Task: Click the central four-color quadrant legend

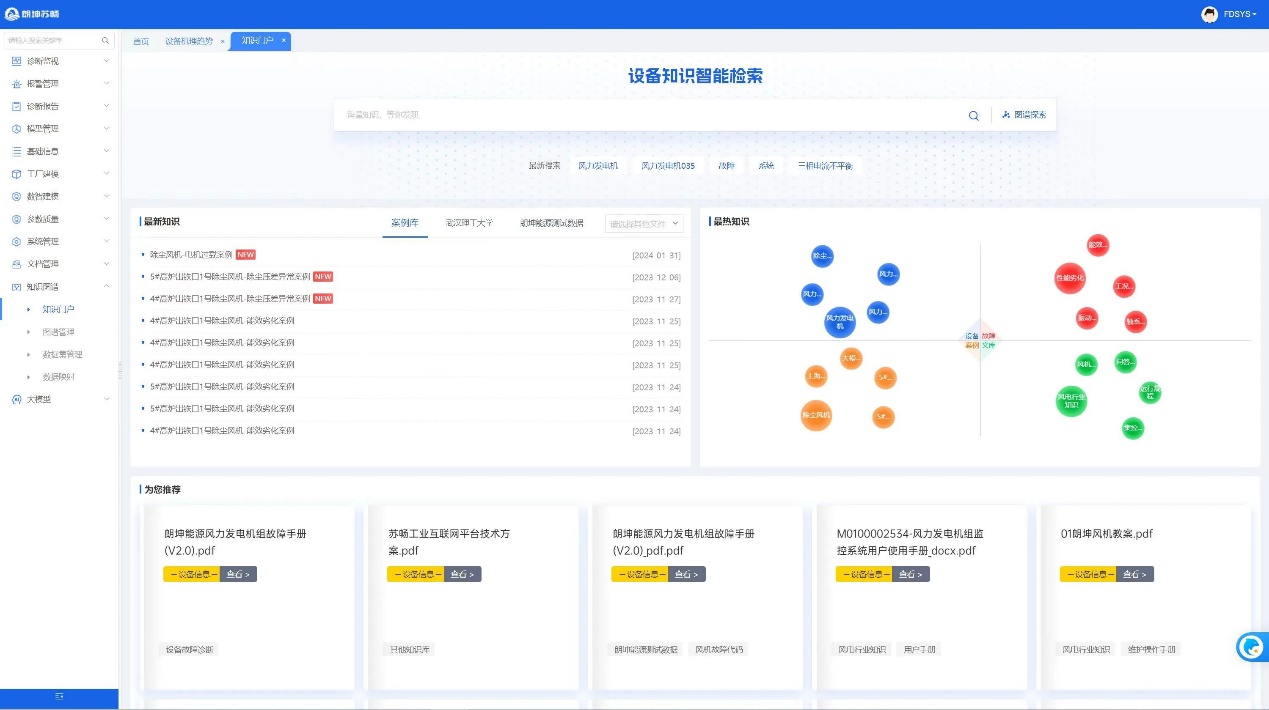Action: (980, 340)
